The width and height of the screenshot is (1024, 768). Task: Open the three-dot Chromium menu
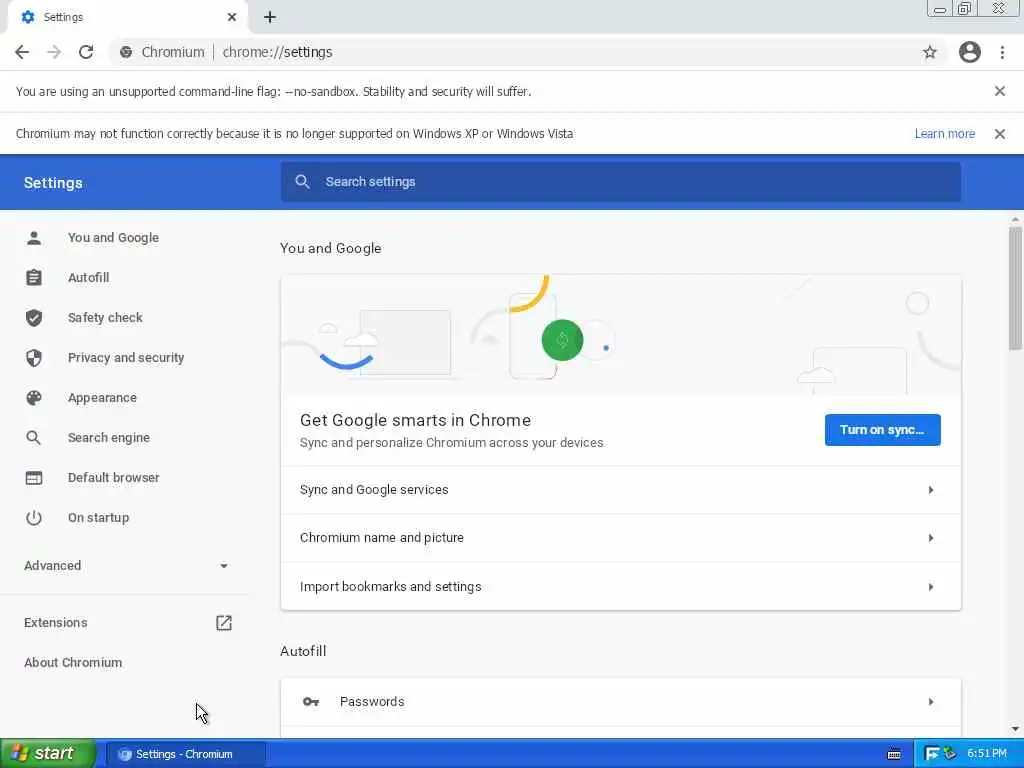tap(1002, 52)
